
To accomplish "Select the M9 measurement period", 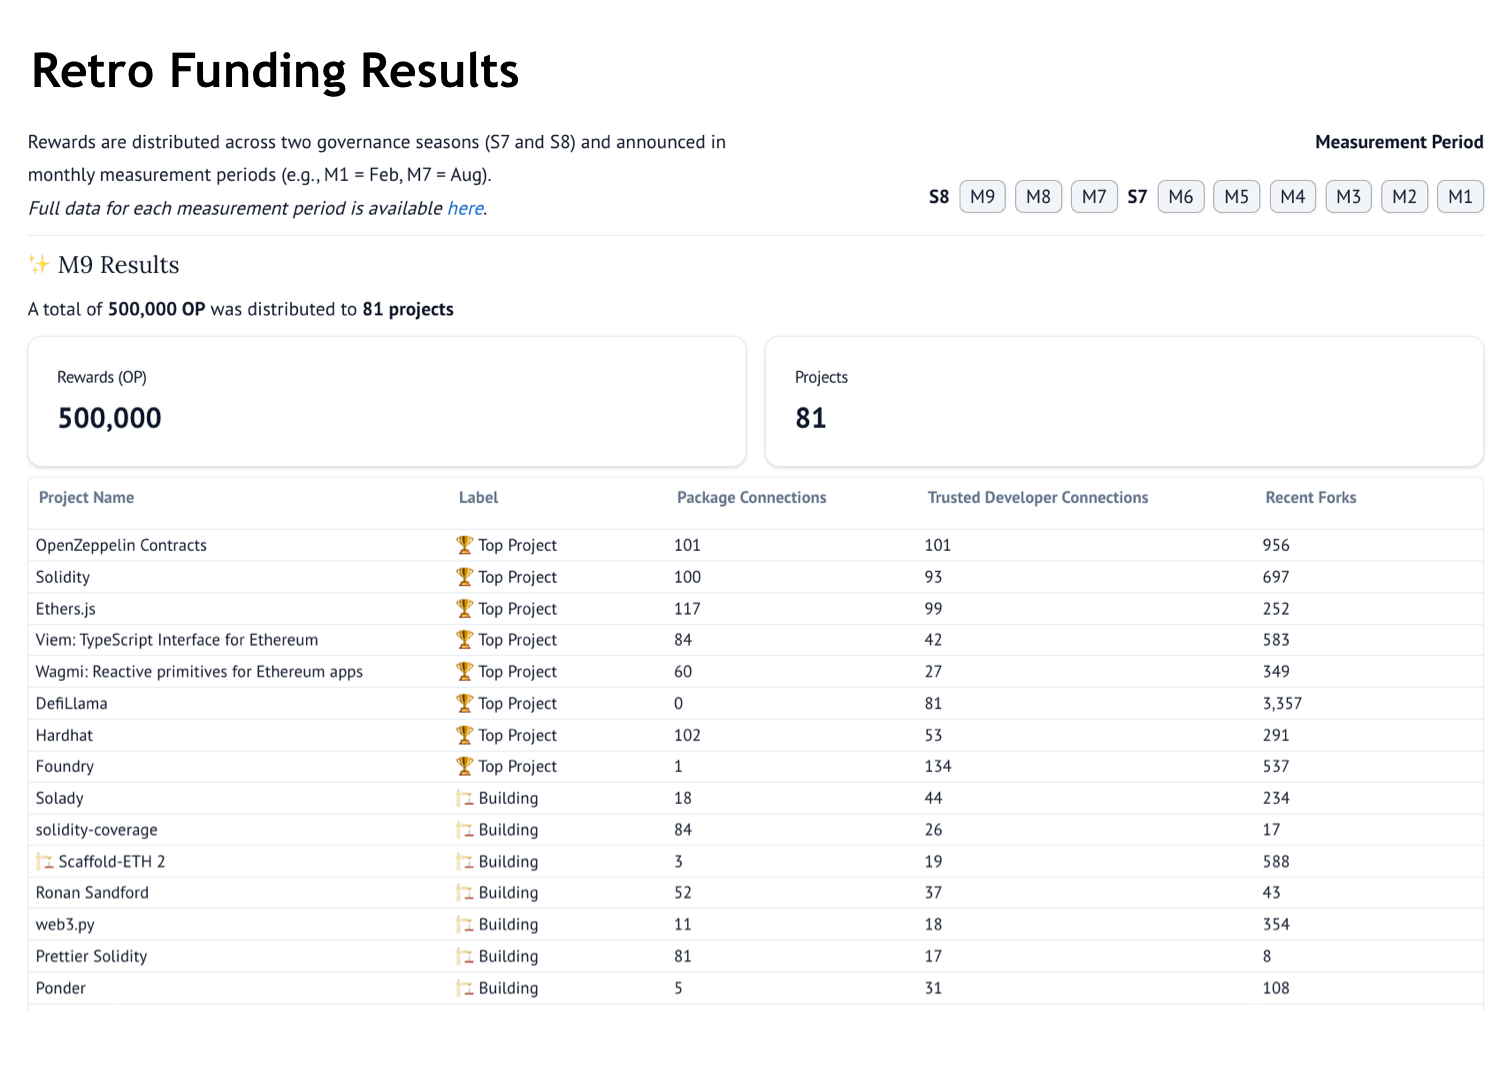I will 982,197.
